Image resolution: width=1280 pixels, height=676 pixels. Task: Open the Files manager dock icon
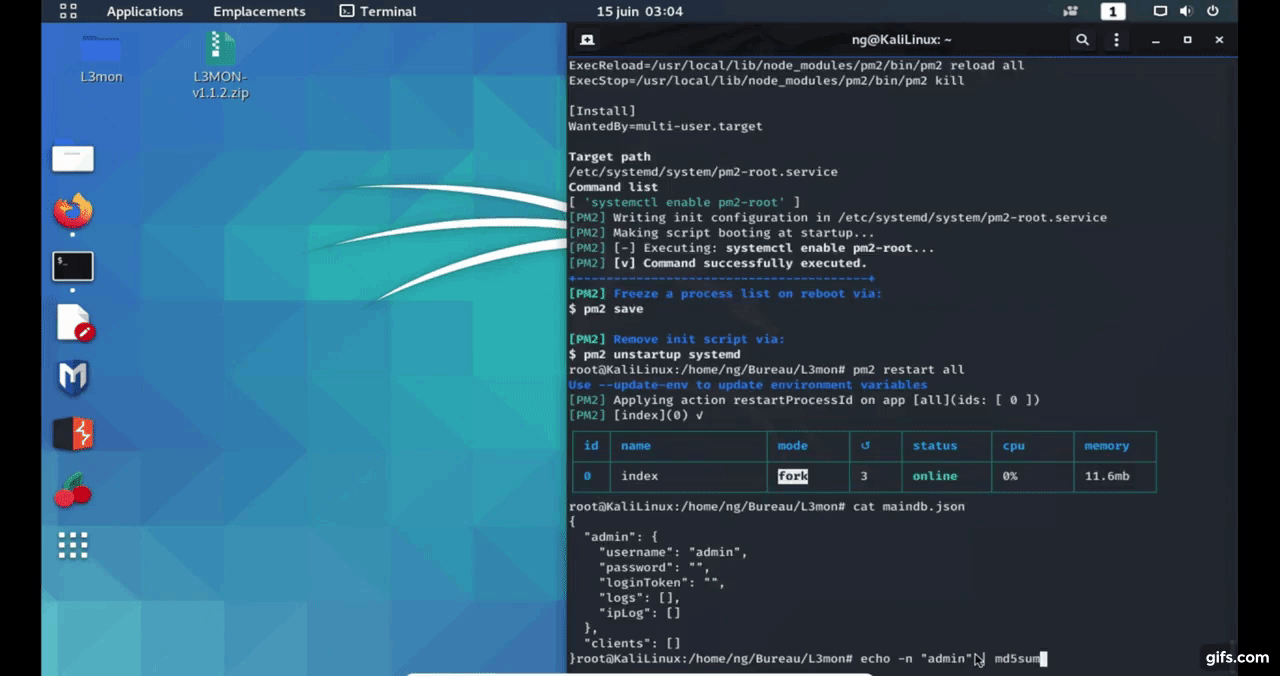73,158
